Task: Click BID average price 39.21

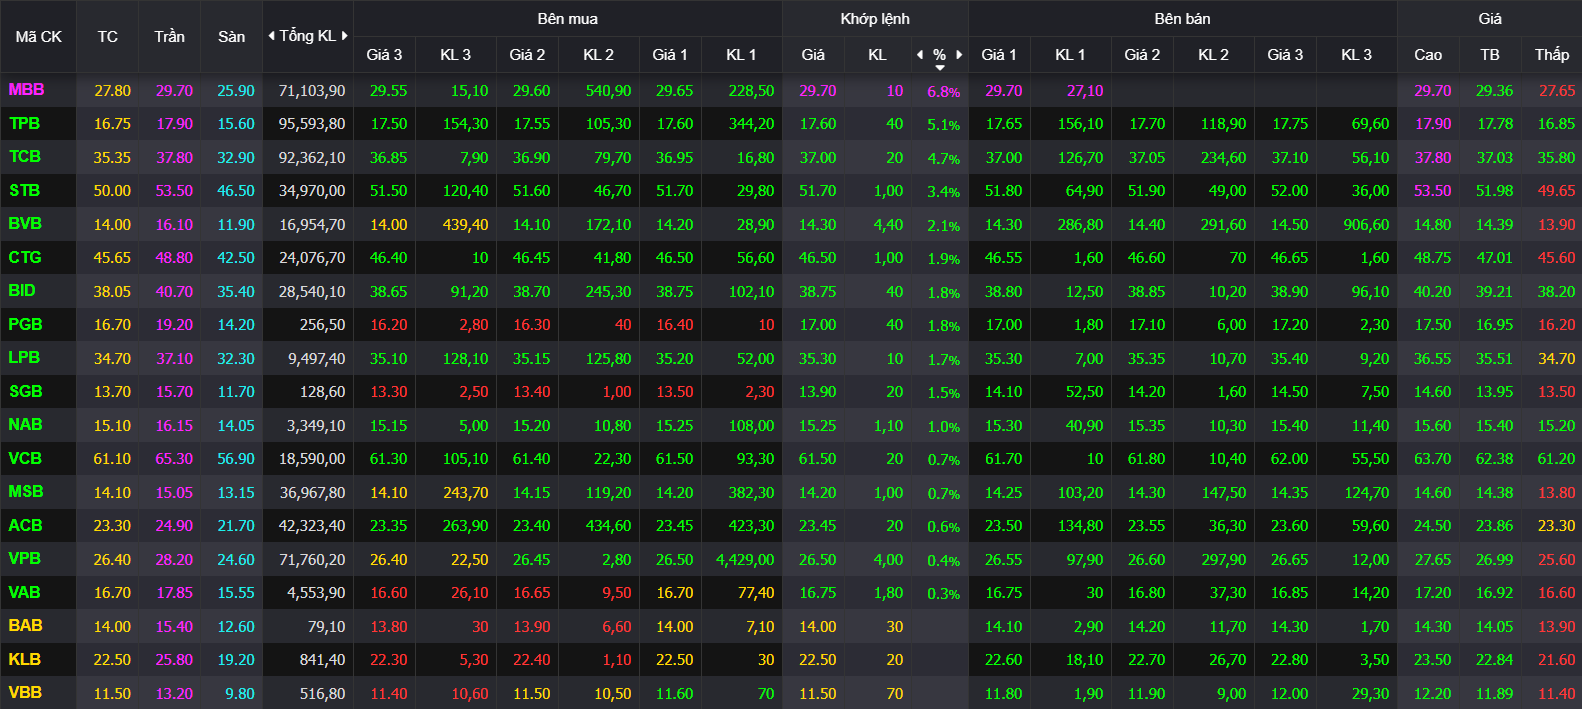Action: click(x=1494, y=292)
